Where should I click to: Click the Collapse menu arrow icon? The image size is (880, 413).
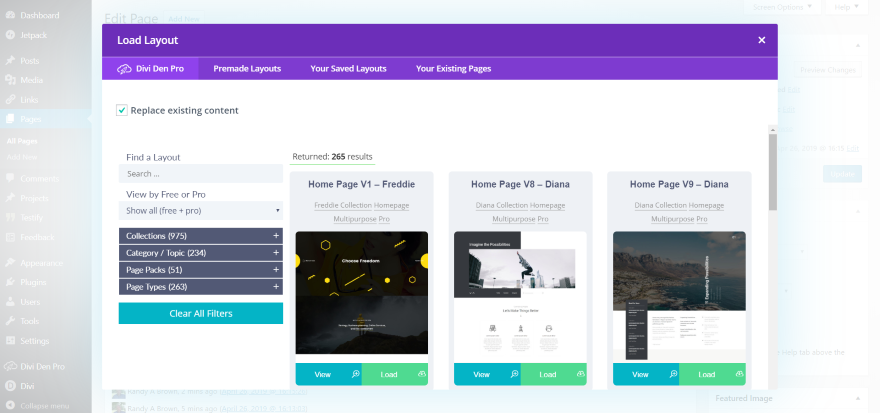tap(10, 406)
